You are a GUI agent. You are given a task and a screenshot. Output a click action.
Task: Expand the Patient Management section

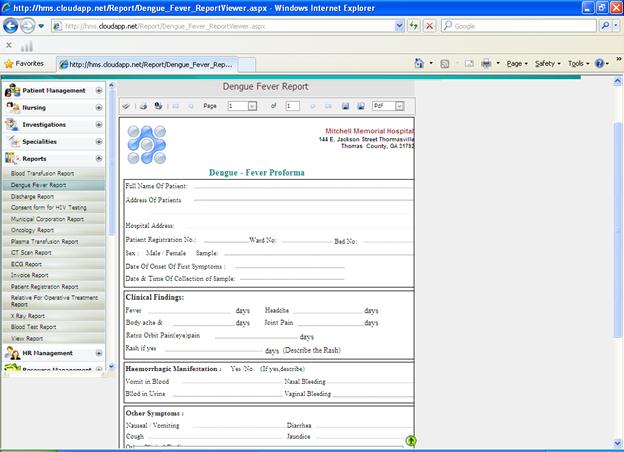click(x=98, y=91)
